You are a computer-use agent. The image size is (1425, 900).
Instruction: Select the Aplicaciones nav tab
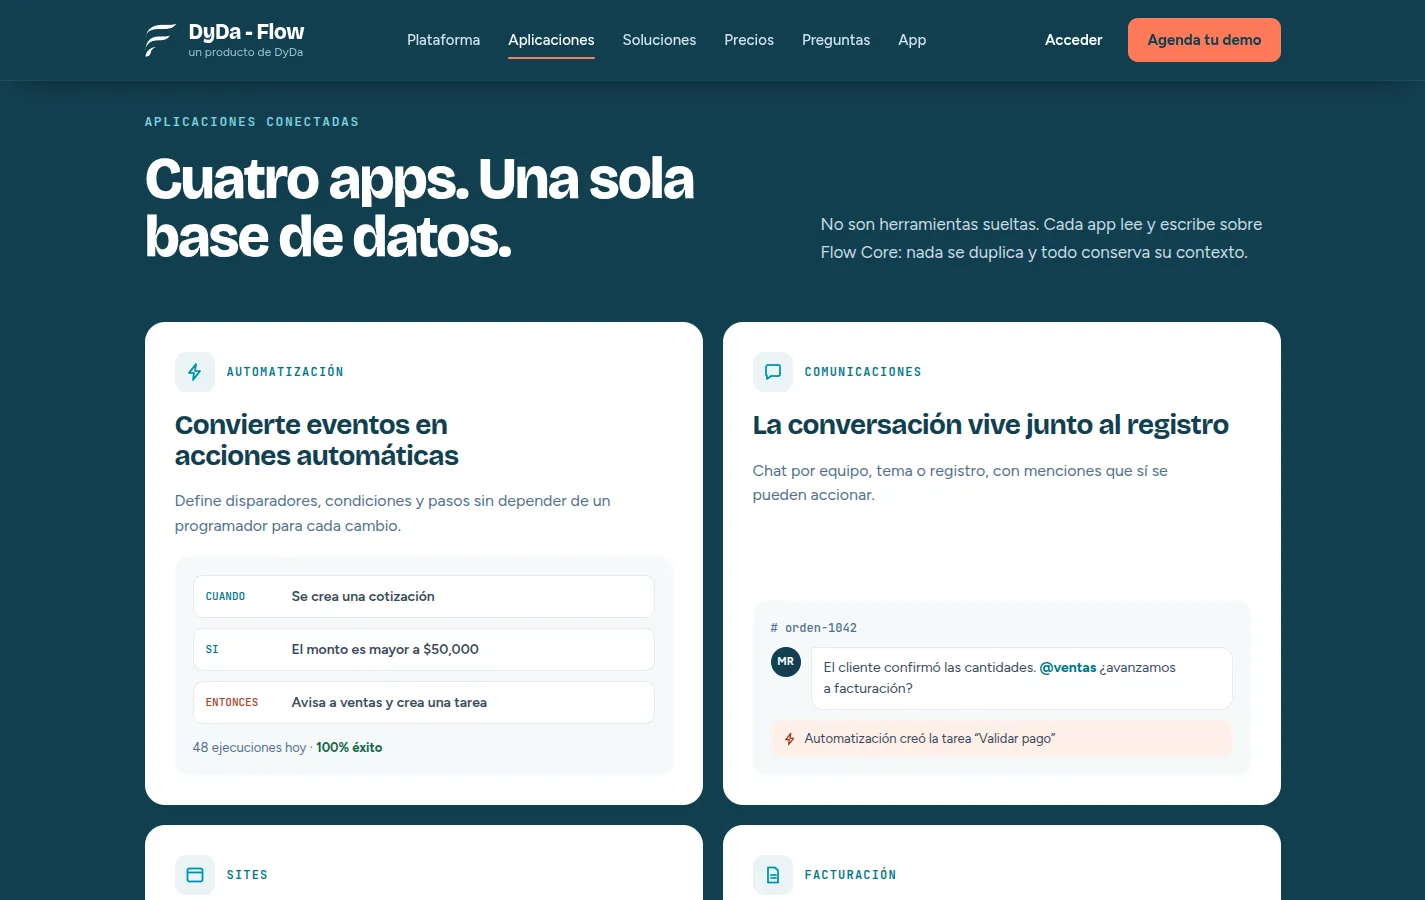click(x=551, y=40)
